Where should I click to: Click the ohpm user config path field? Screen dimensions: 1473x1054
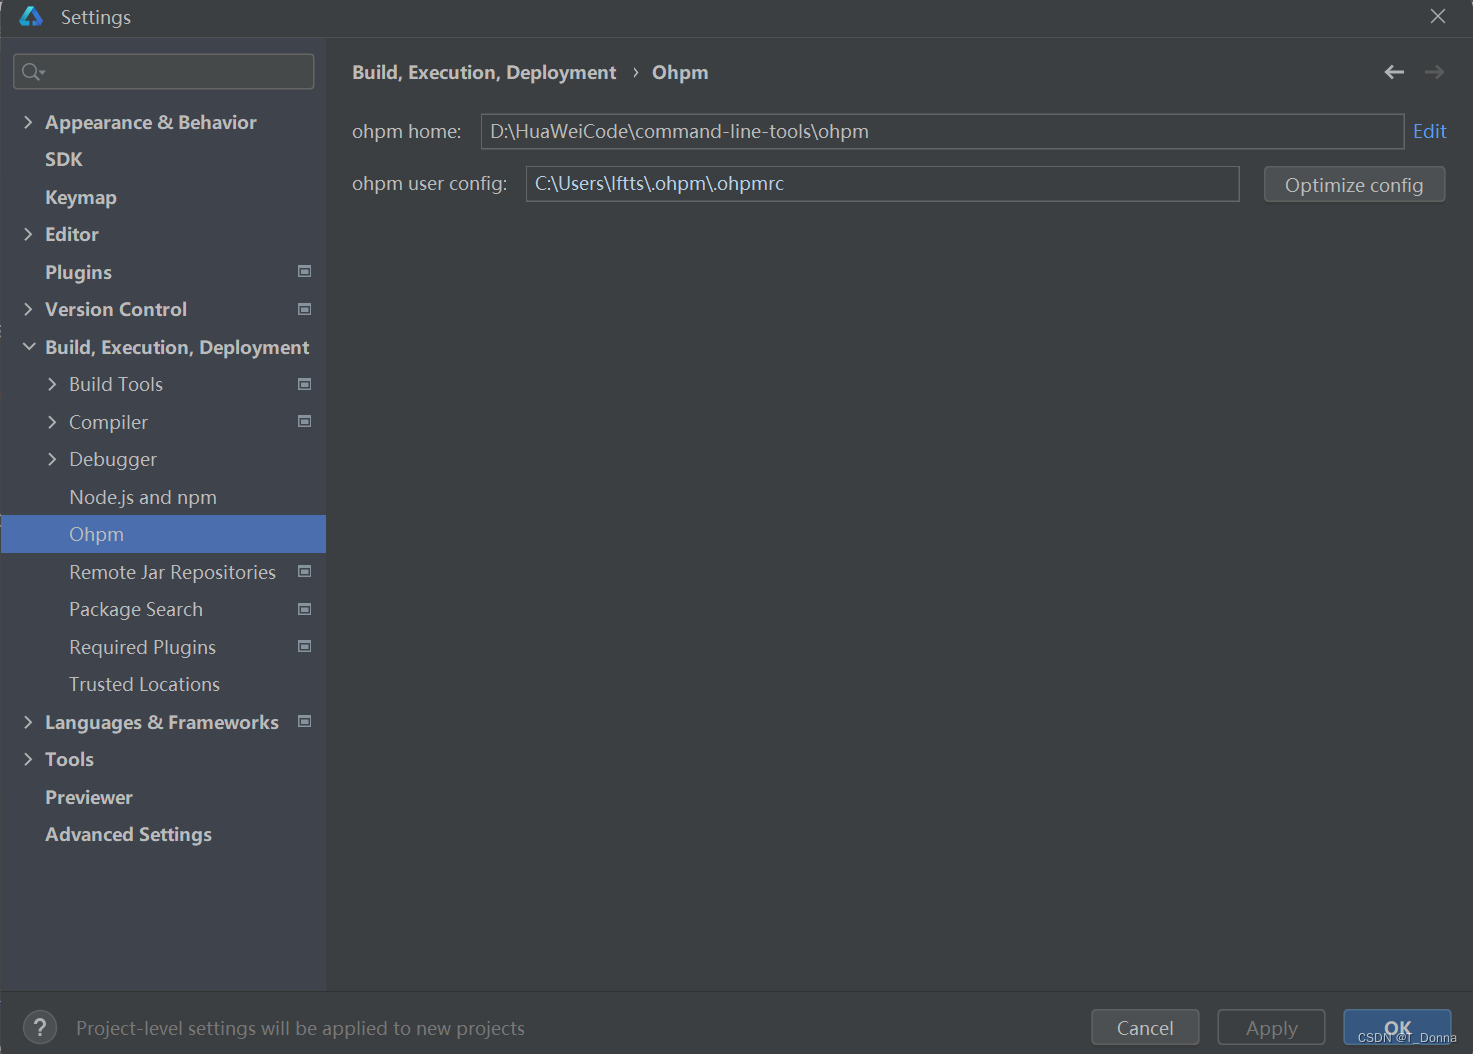point(882,184)
